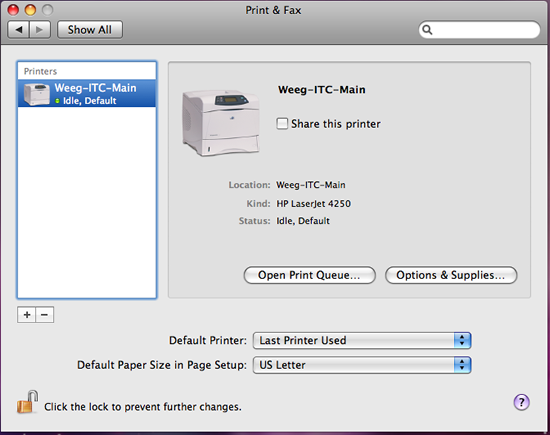
Task: Enable the Share this printer checkbox
Action: (282, 123)
